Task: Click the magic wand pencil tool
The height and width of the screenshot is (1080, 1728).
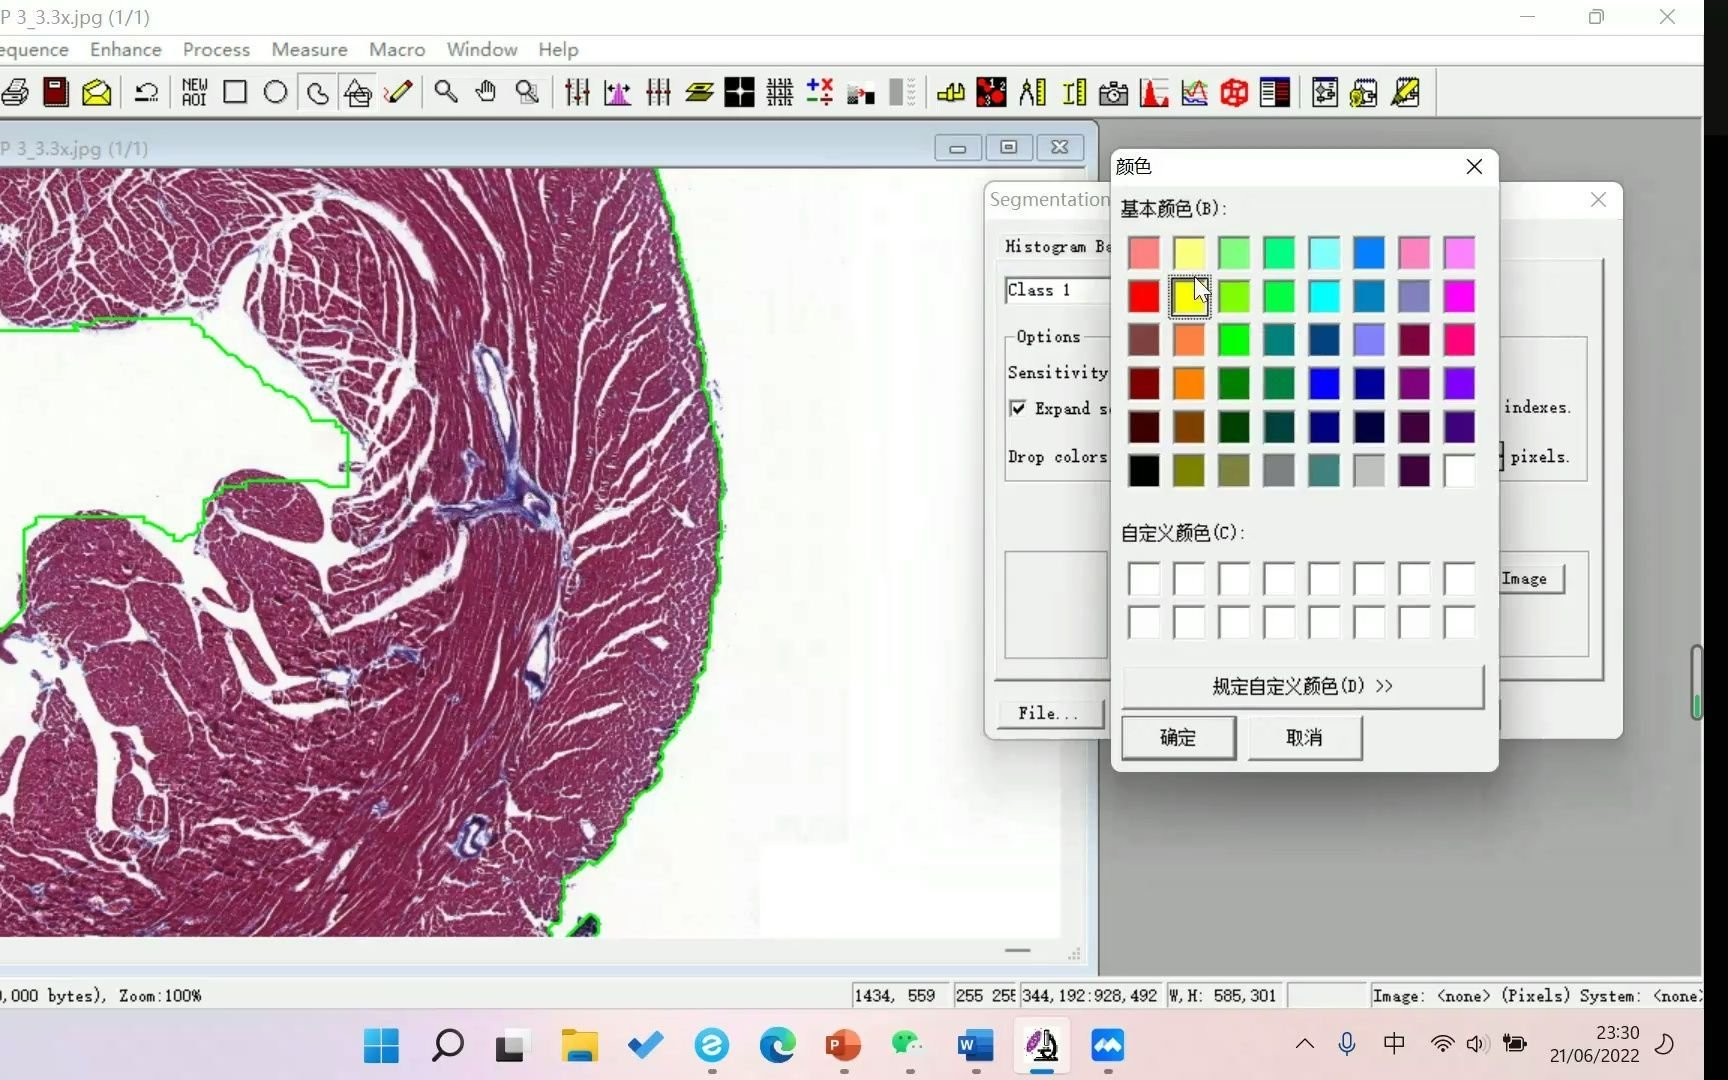Action: (x=398, y=92)
